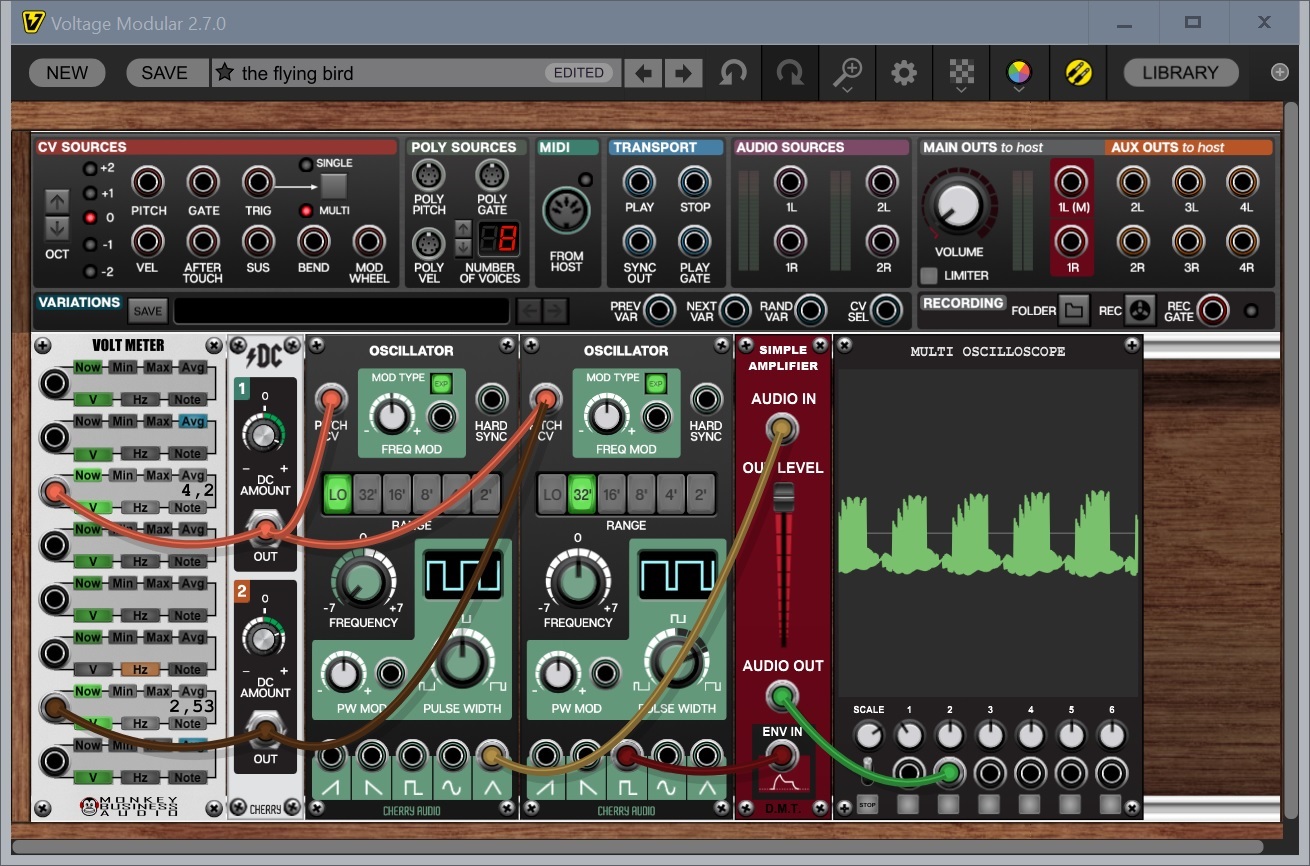Select Hz unit on sixth volt meter row
The height and width of the screenshot is (866, 1310).
(140, 670)
